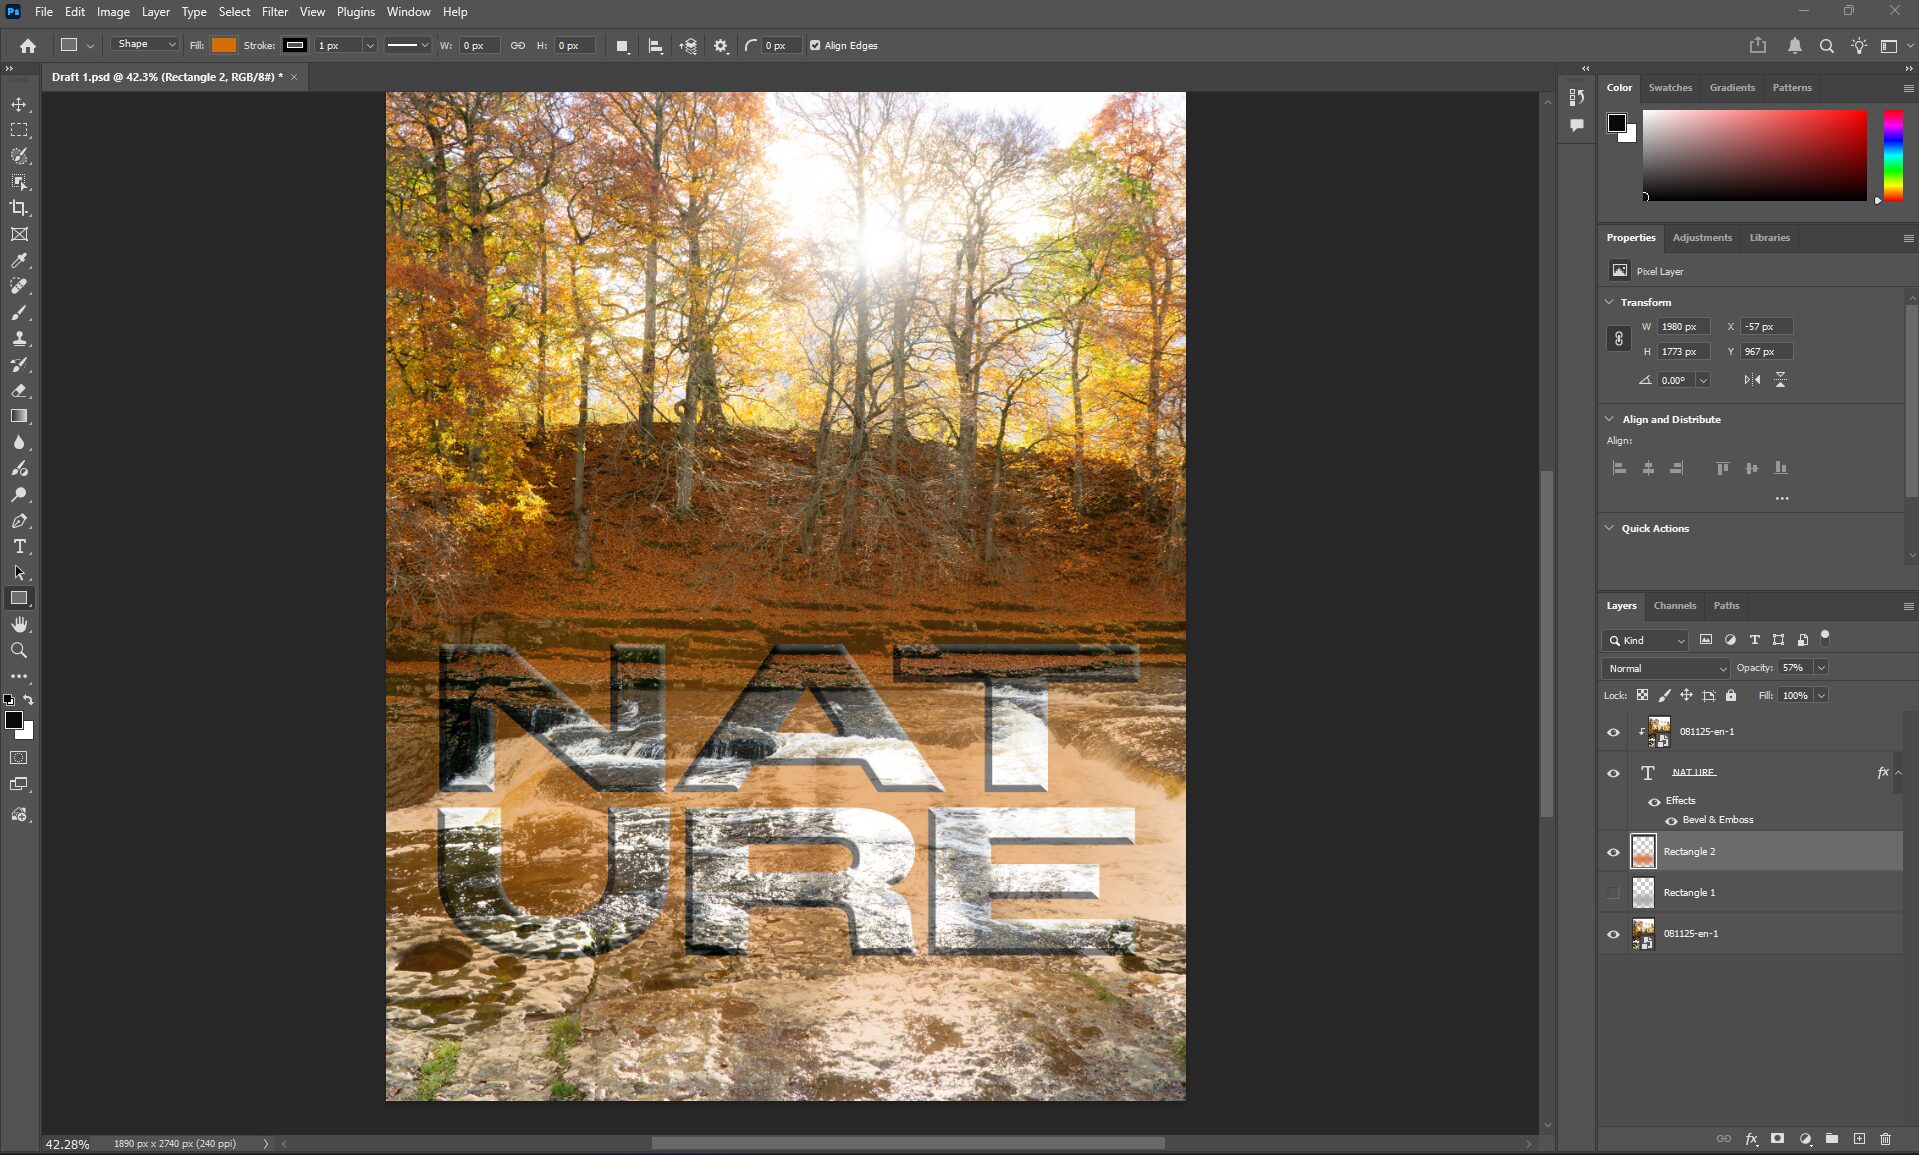Hide the Rectangle 2 layer

1613,852
